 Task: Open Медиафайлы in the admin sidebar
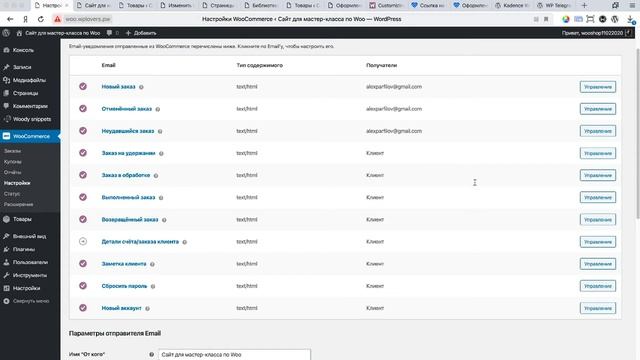(x=30, y=80)
